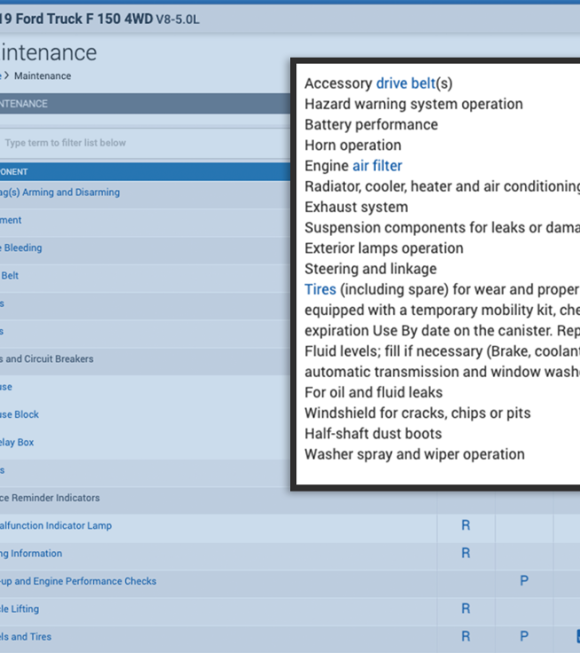Open Engine Performance Checks component
Screen dimensions: 580x653
[78, 581]
